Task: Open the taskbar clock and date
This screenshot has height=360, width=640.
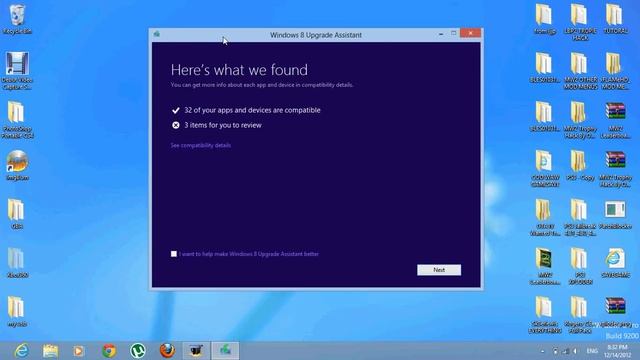Action: point(617,351)
